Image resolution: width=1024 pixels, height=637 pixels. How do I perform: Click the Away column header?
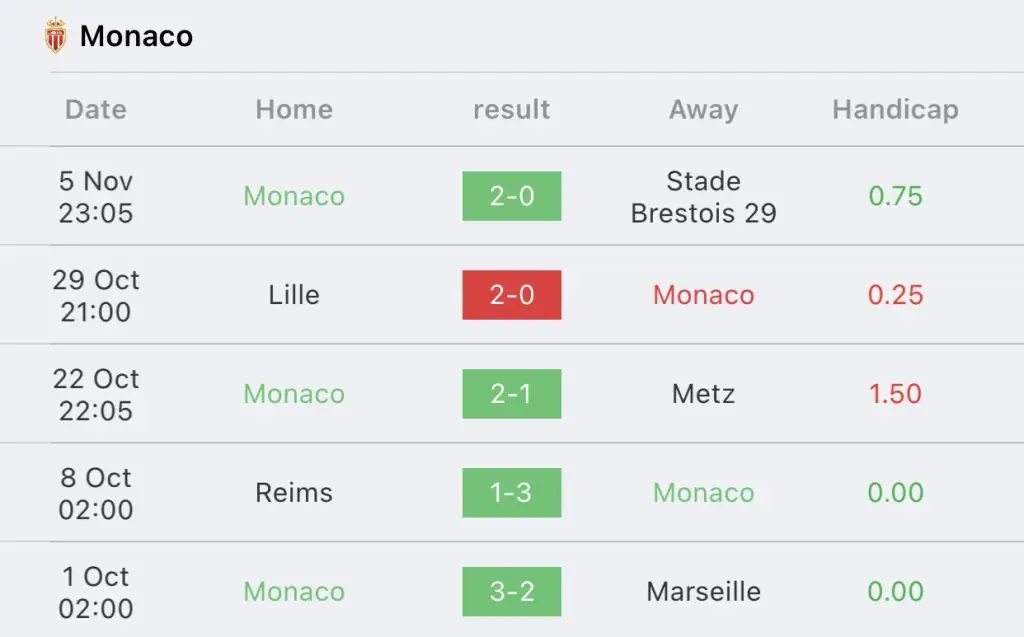703,110
